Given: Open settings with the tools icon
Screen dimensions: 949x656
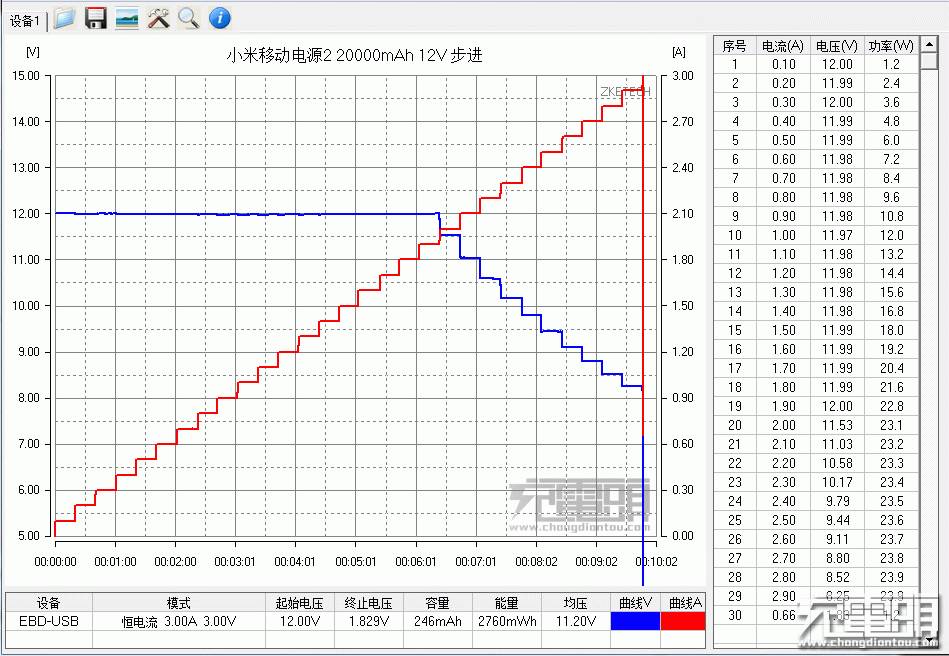Looking at the screenshot, I should click(159, 18).
